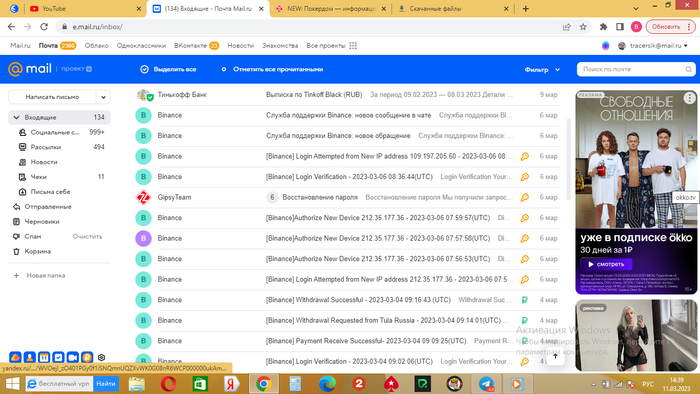
Task: Open the video calls icon in sidebar footer
Action: click(x=72, y=357)
